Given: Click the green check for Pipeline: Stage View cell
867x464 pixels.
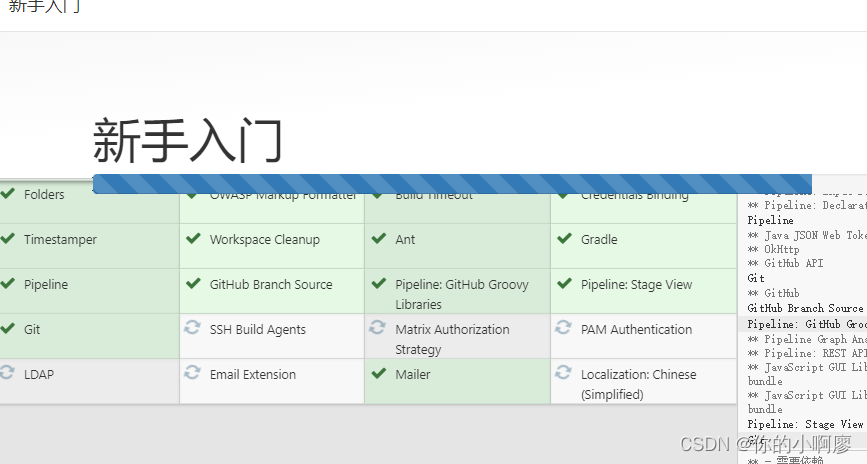Looking at the screenshot, I should pos(565,284).
